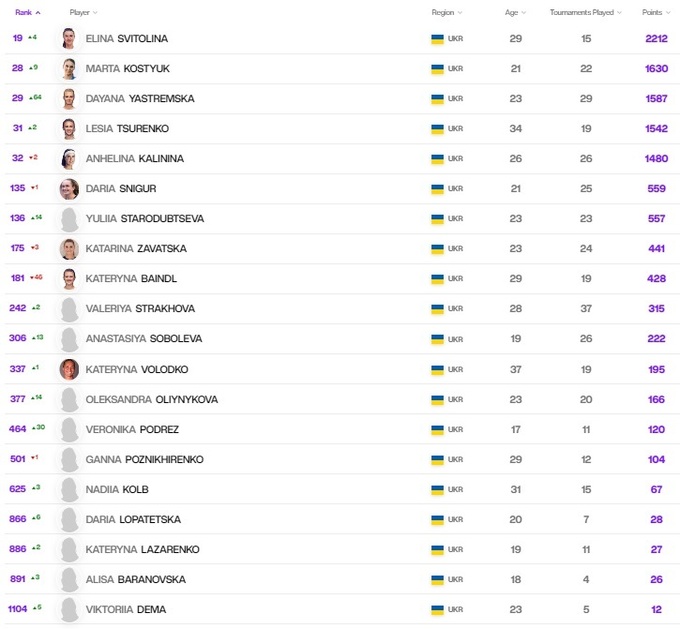This screenshot has height=629, width=680.
Task: Click placeholder avatar for Yuliia Starodubtseva
Action: tap(69, 219)
